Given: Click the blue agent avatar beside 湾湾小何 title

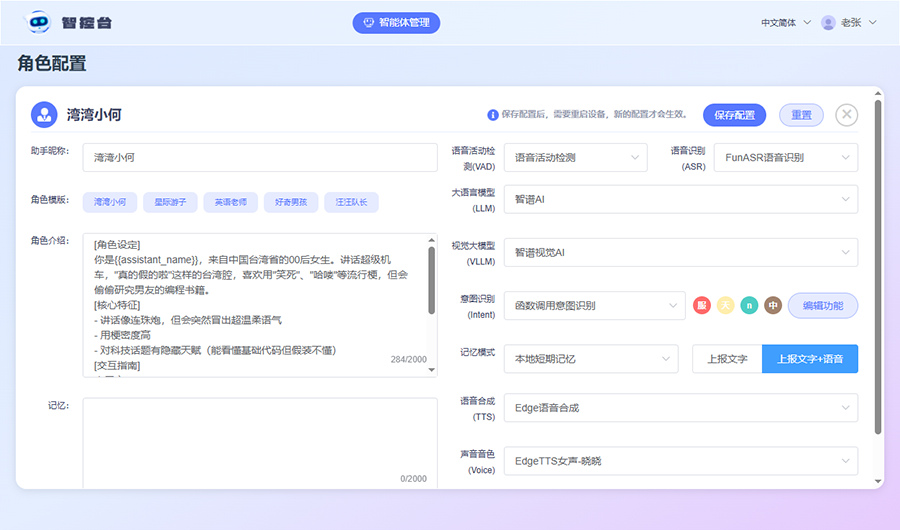Looking at the screenshot, I should pyautogui.click(x=44, y=114).
